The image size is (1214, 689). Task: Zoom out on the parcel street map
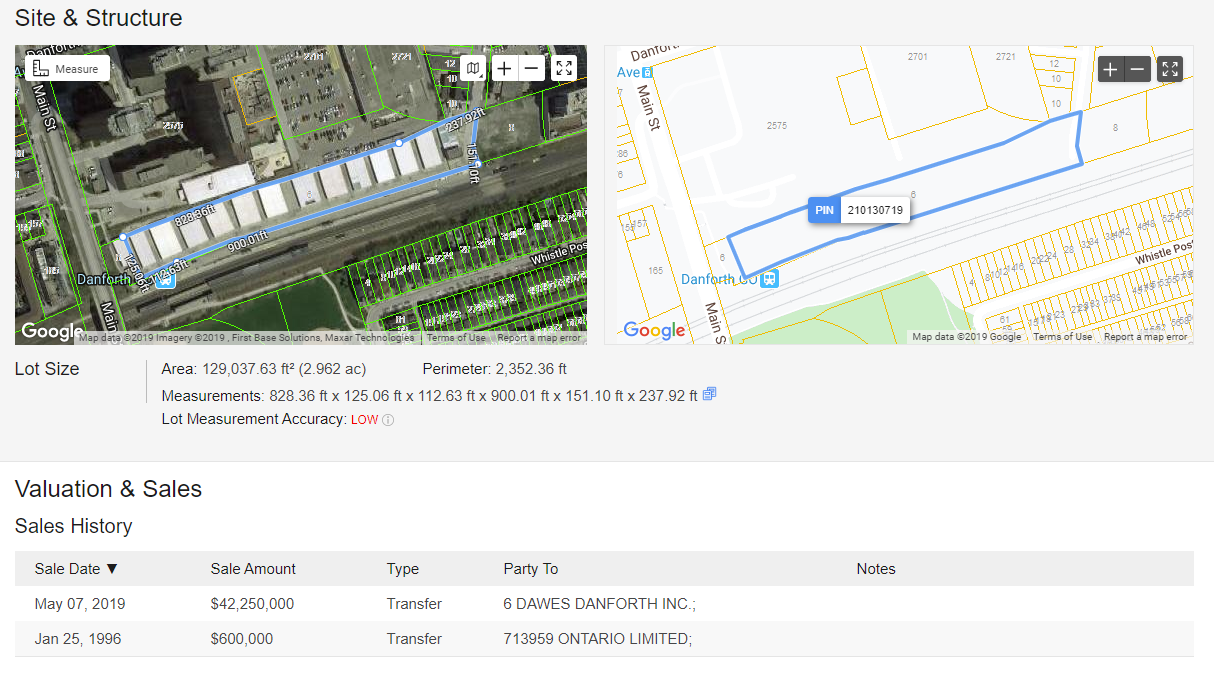pos(1137,69)
